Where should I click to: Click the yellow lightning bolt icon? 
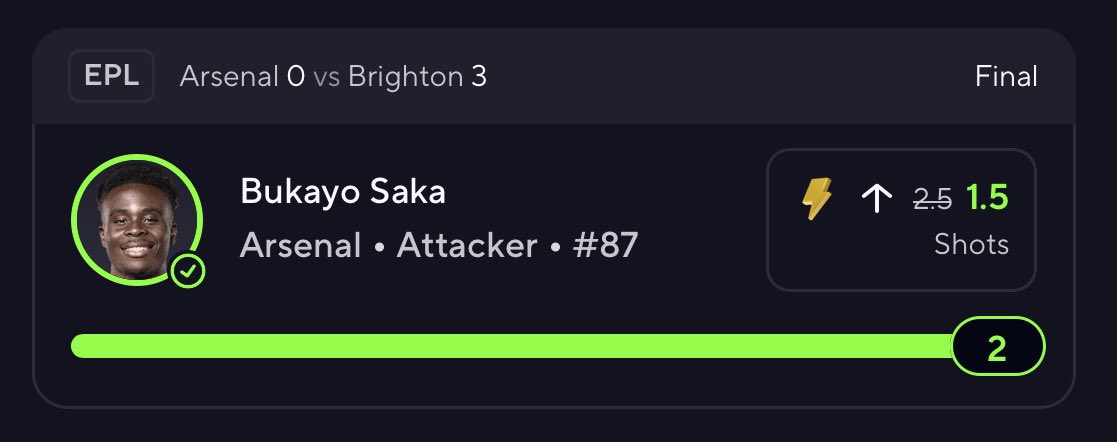click(x=816, y=199)
